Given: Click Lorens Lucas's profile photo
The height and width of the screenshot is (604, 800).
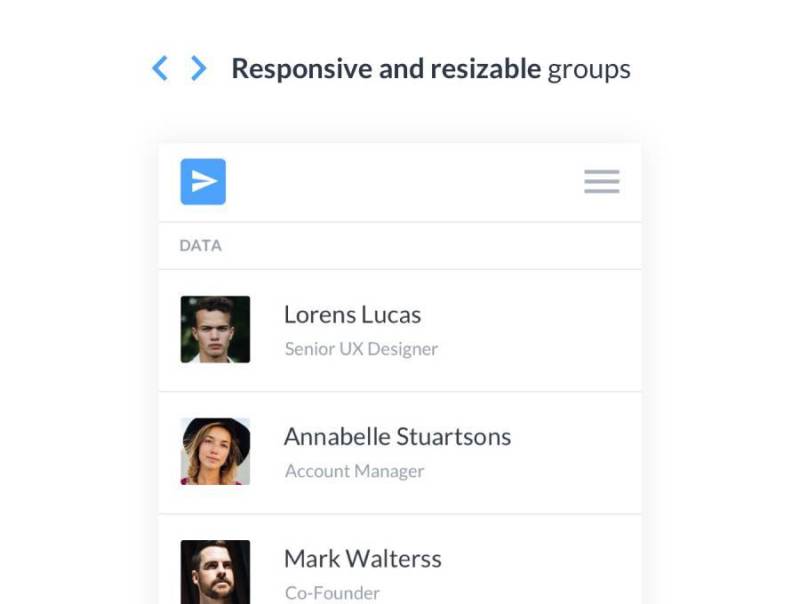Looking at the screenshot, I should (215, 329).
